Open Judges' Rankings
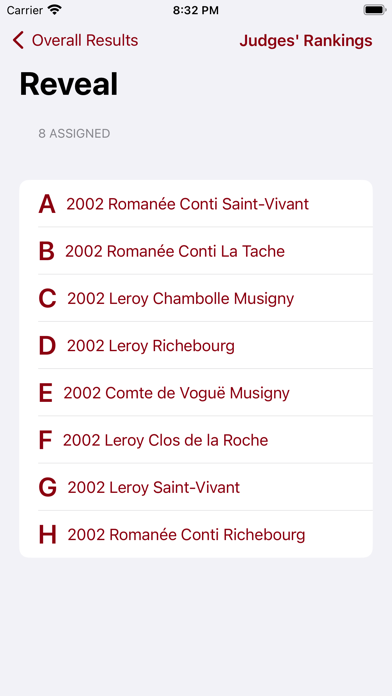Image resolution: width=392 pixels, height=696 pixels. [306, 41]
